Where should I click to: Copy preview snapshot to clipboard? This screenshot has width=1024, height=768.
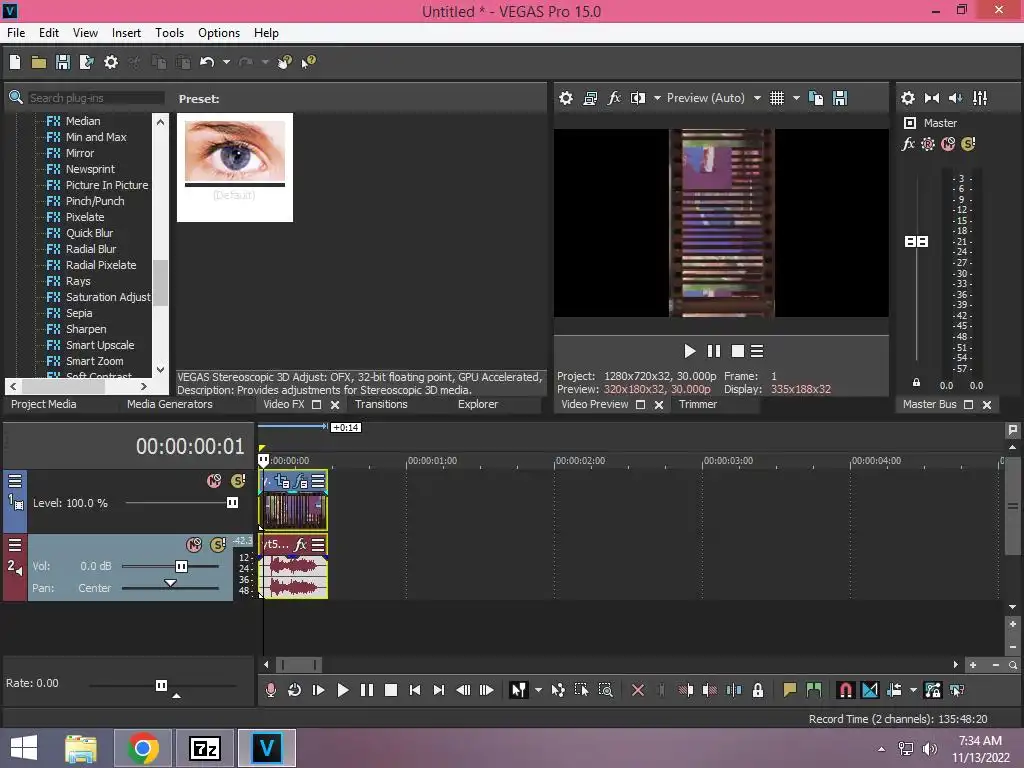click(816, 98)
